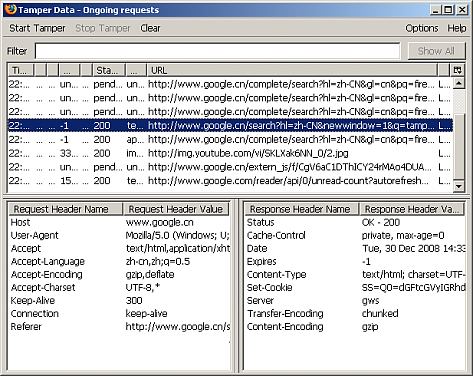The image size is (473, 376).
Task: Select the Keep-Alive request header row
Action: click(119, 300)
